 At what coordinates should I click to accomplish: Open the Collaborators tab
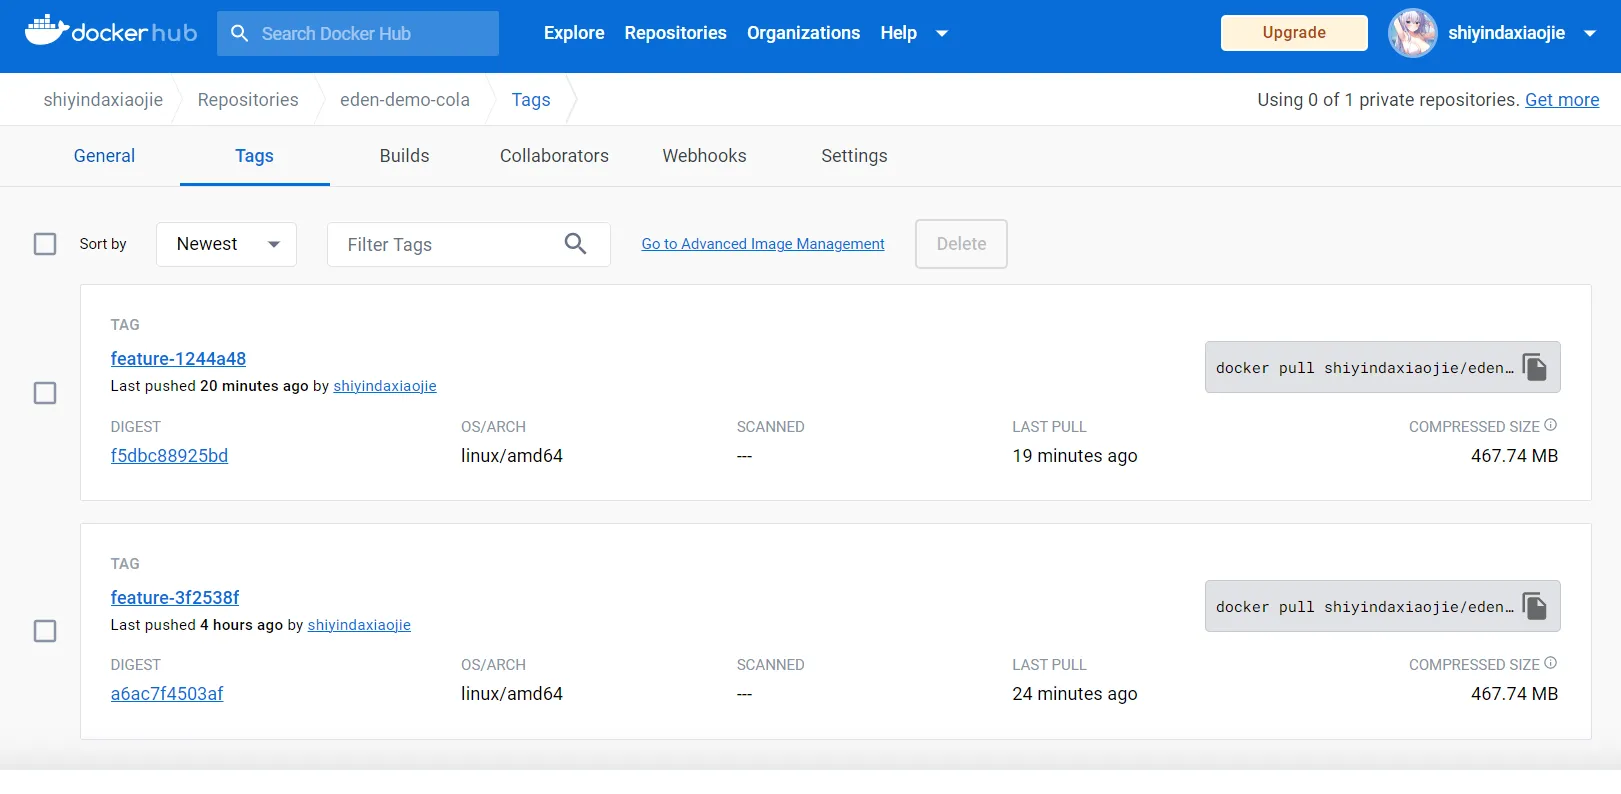click(x=554, y=156)
